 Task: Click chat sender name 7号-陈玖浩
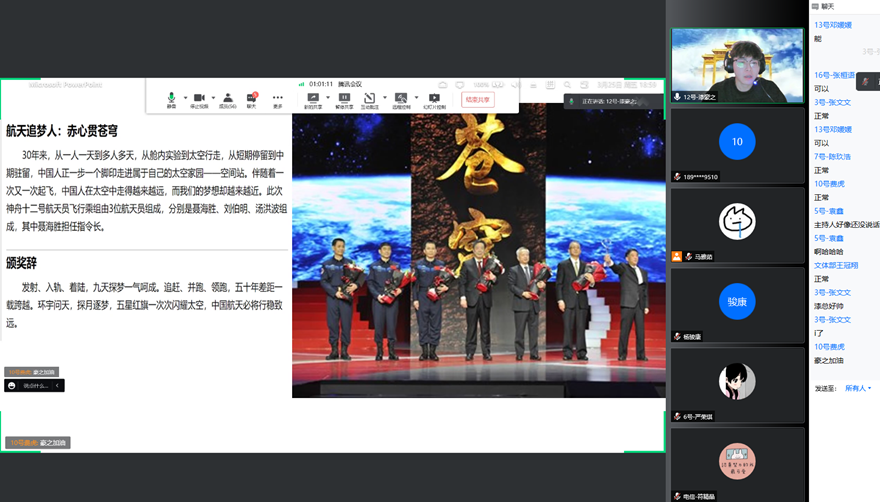click(x=832, y=157)
